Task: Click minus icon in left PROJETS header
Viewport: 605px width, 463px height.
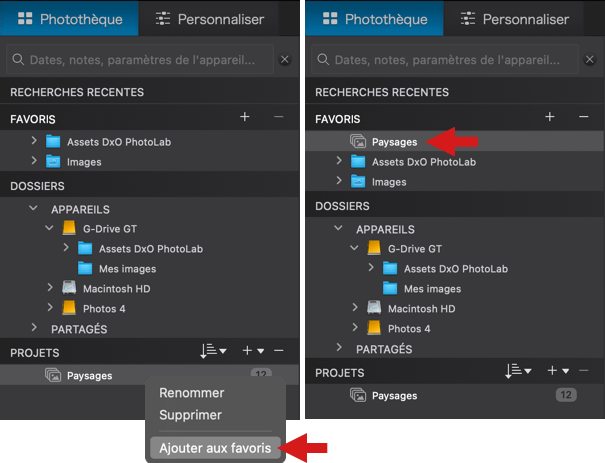Action: pos(279,351)
